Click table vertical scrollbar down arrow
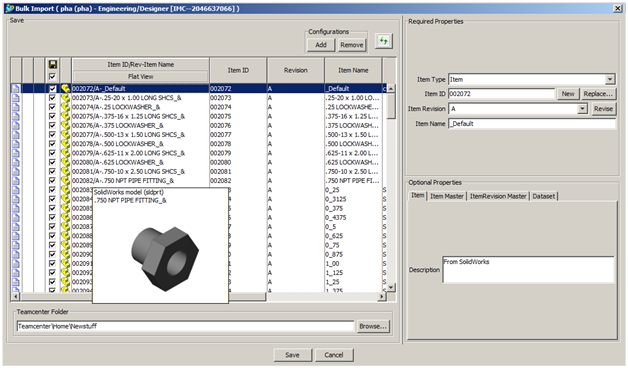This screenshot has width=628, height=368. [391, 287]
